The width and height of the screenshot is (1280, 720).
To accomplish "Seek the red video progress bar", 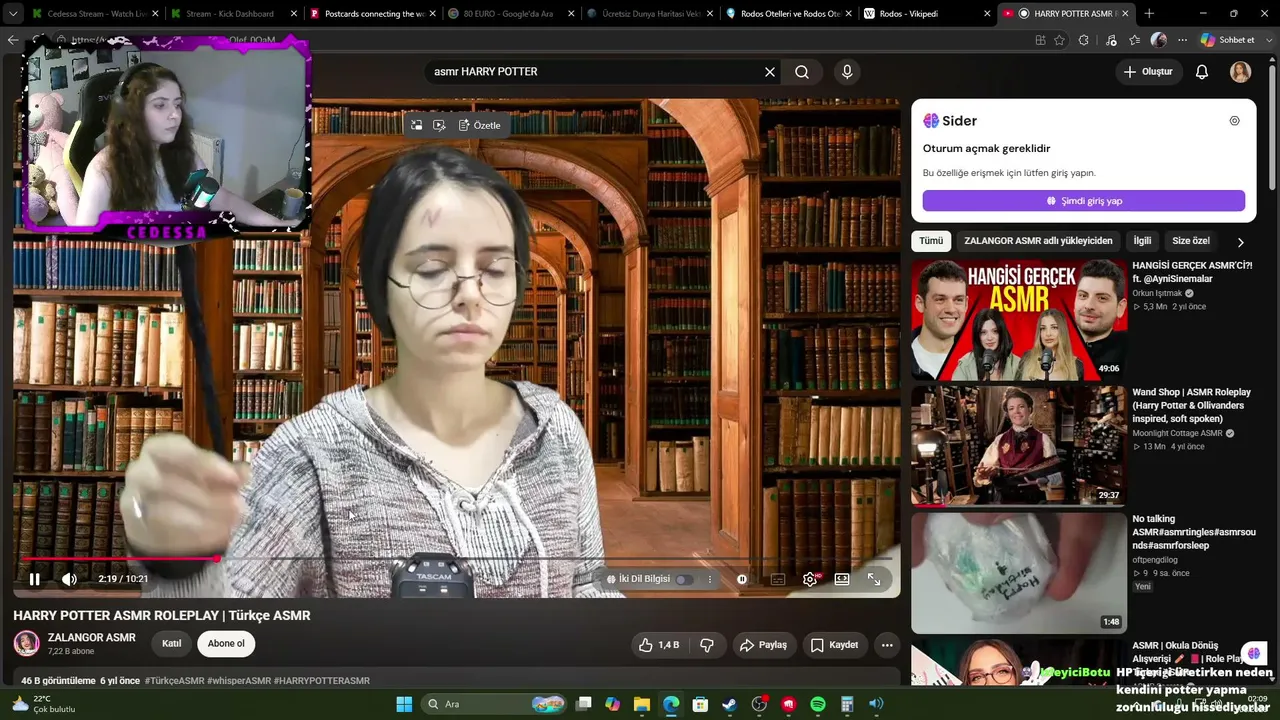I will click(x=457, y=559).
